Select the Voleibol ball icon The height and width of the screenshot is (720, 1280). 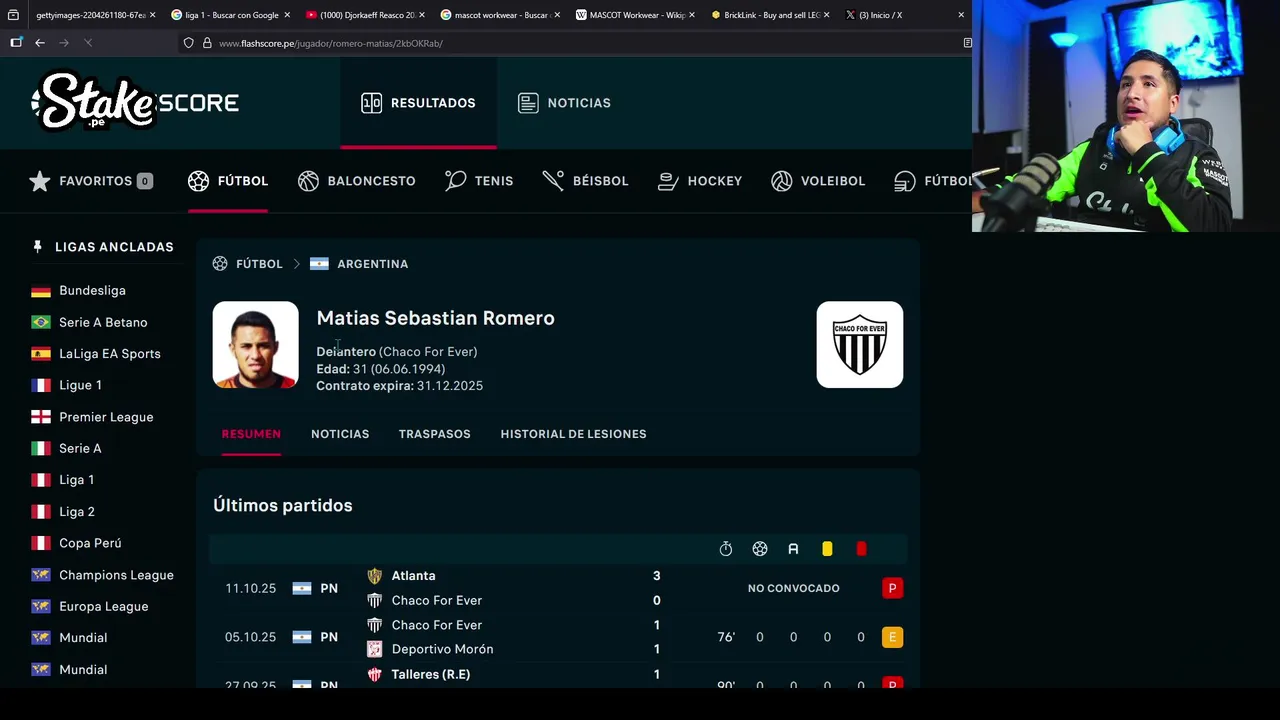pyautogui.click(x=782, y=181)
